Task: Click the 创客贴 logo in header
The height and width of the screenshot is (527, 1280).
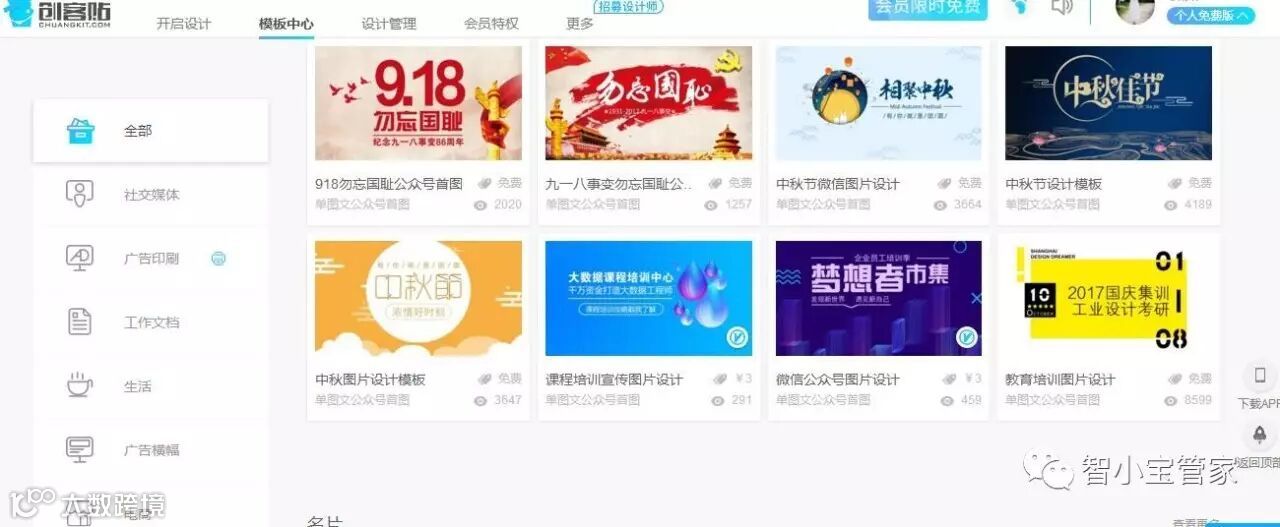Action: click(58, 14)
